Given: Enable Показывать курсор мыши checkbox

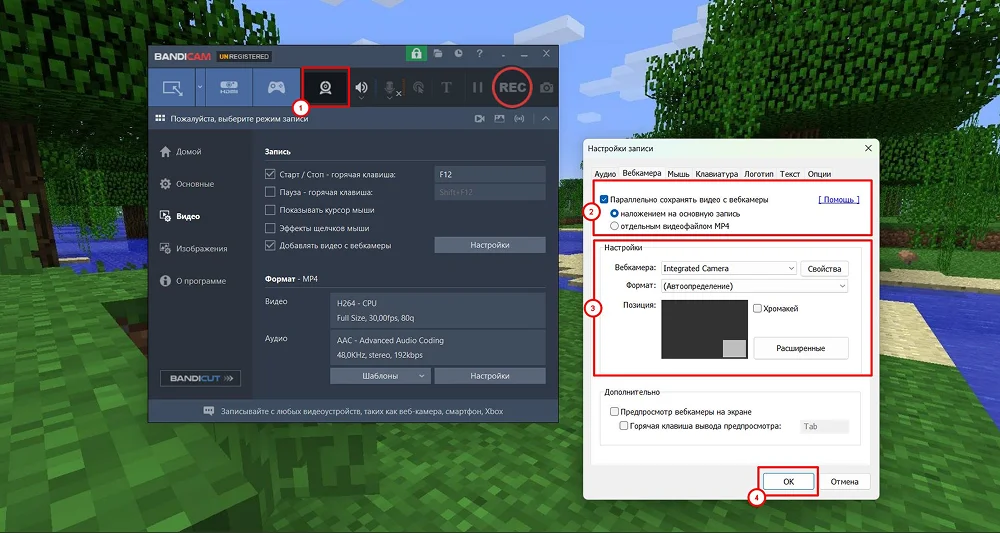Looking at the screenshot, I should coord(270,210).
